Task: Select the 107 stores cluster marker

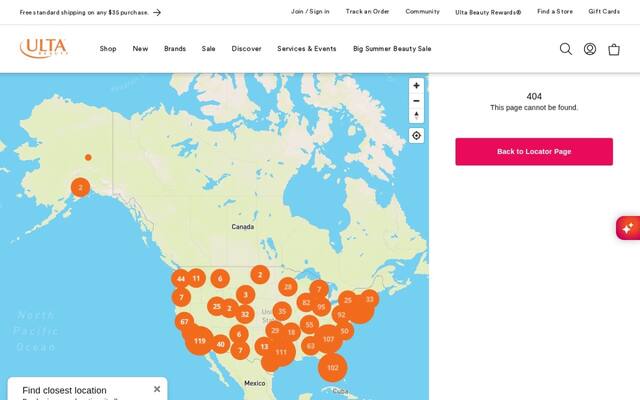Action: click(329, 339)
